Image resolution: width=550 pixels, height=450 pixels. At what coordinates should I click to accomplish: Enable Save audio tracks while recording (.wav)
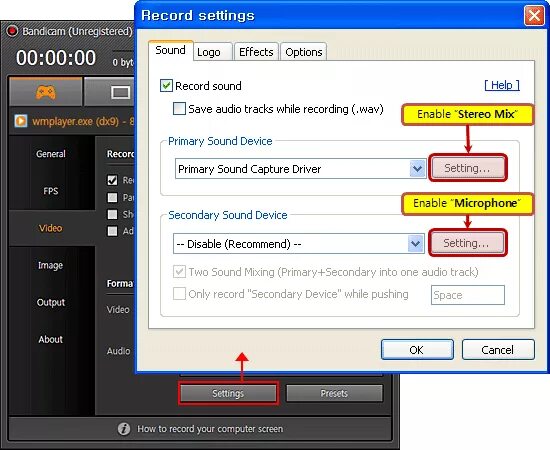179,109
